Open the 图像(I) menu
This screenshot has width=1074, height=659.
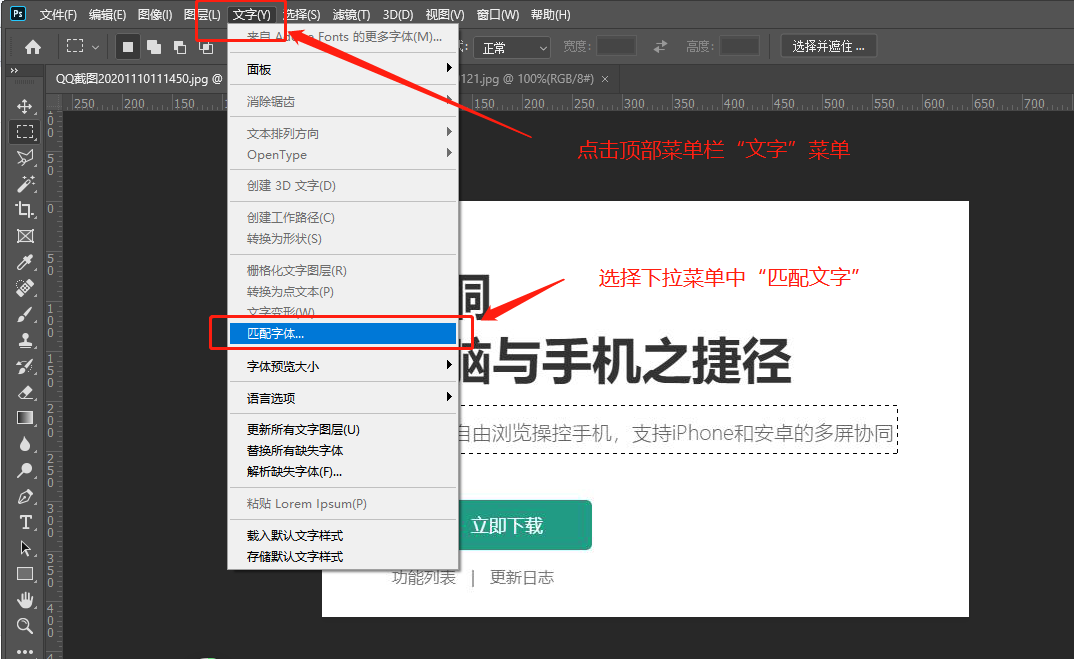[x=155, y=14]
